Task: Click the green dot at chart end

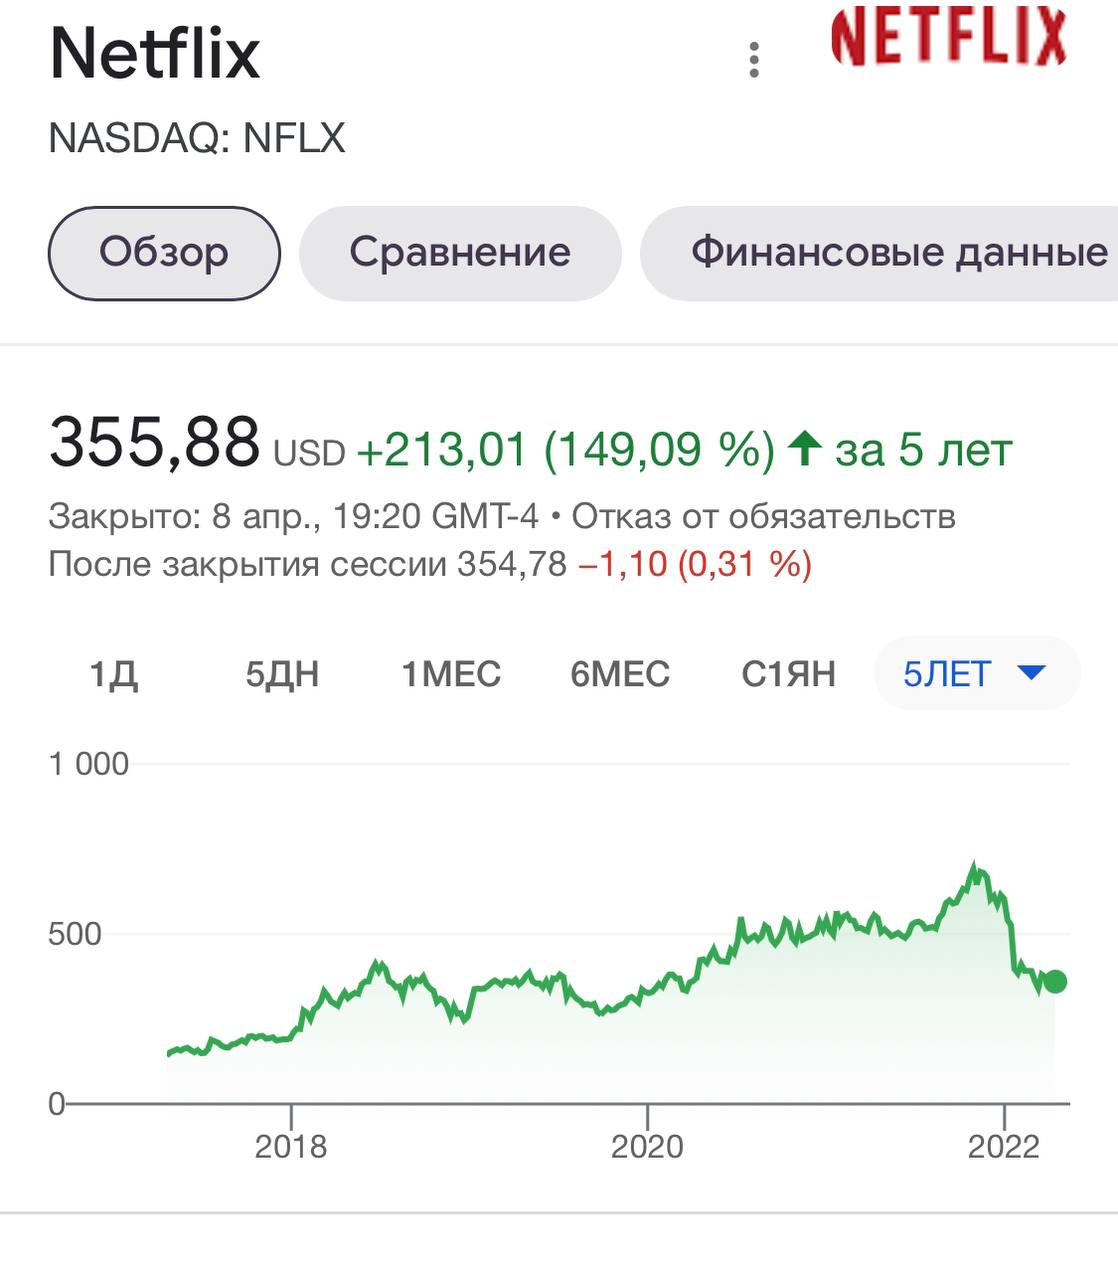Action: [1054, 981]
